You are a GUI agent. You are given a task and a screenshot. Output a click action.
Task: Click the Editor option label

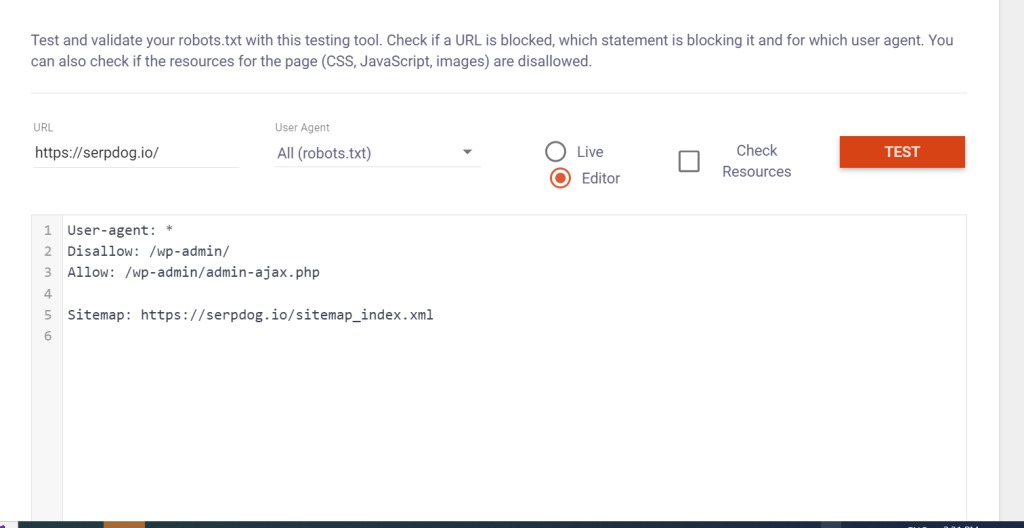pyautogui.click(x=601, y=178)
